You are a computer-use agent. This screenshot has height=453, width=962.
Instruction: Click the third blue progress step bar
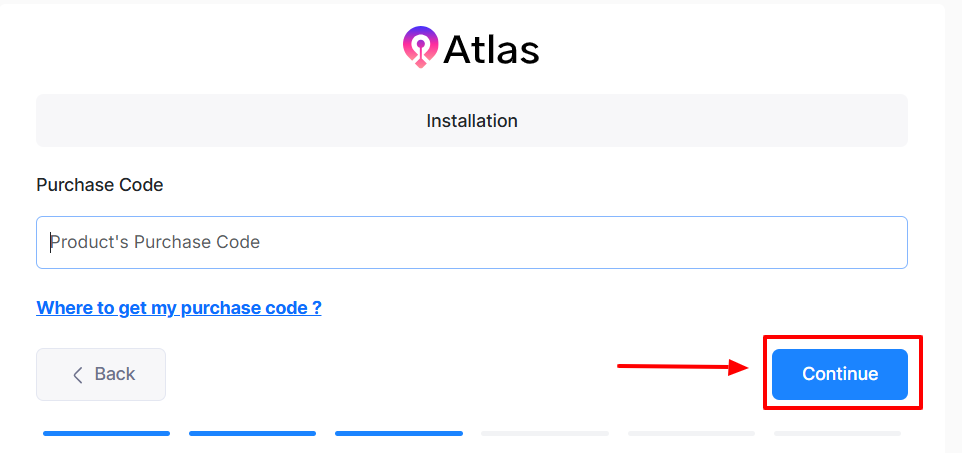pos(399,433)
